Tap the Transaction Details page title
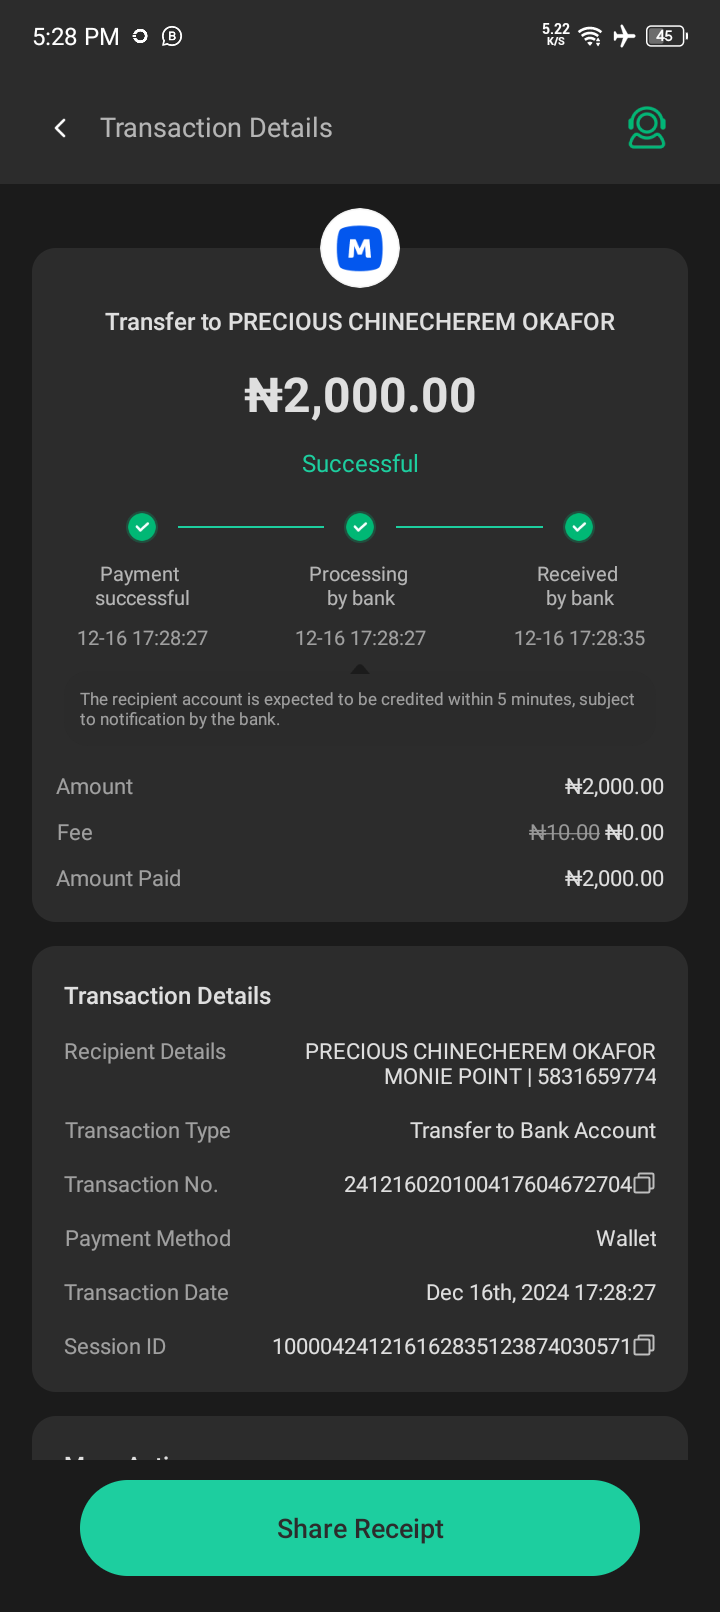 216,128
